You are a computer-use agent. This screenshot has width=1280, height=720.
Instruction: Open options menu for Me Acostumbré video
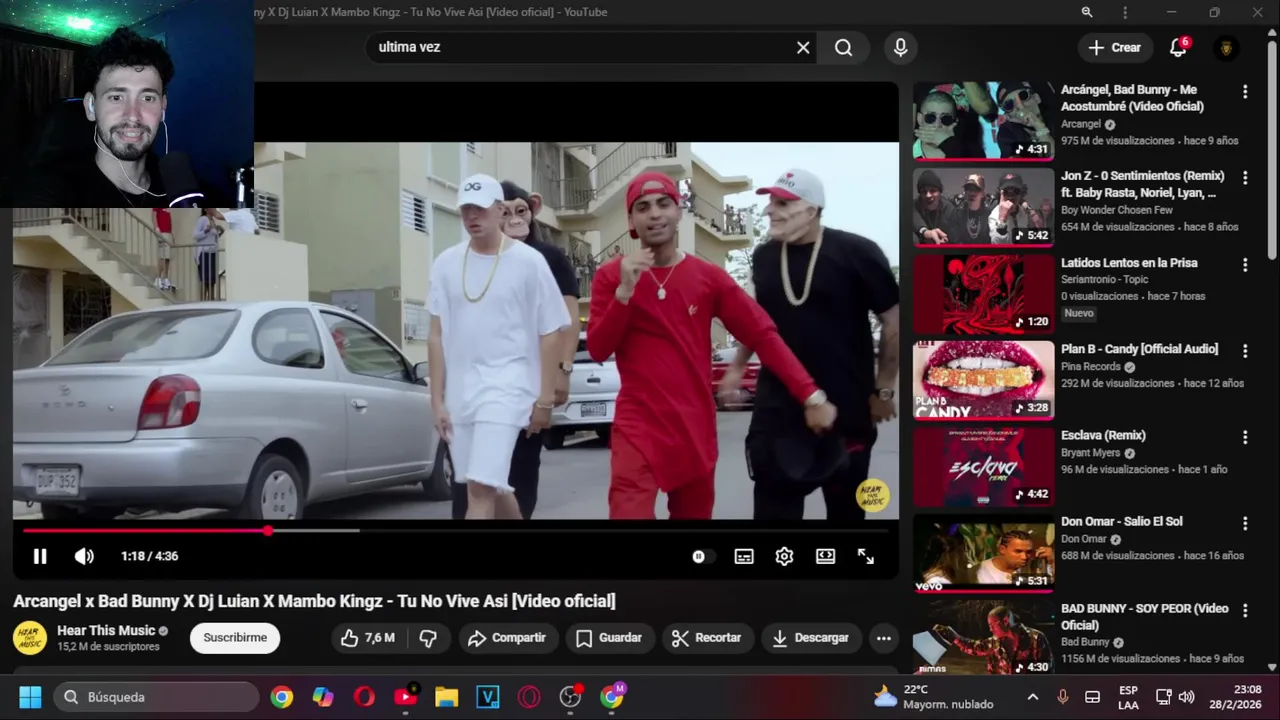pos(1245,92)
